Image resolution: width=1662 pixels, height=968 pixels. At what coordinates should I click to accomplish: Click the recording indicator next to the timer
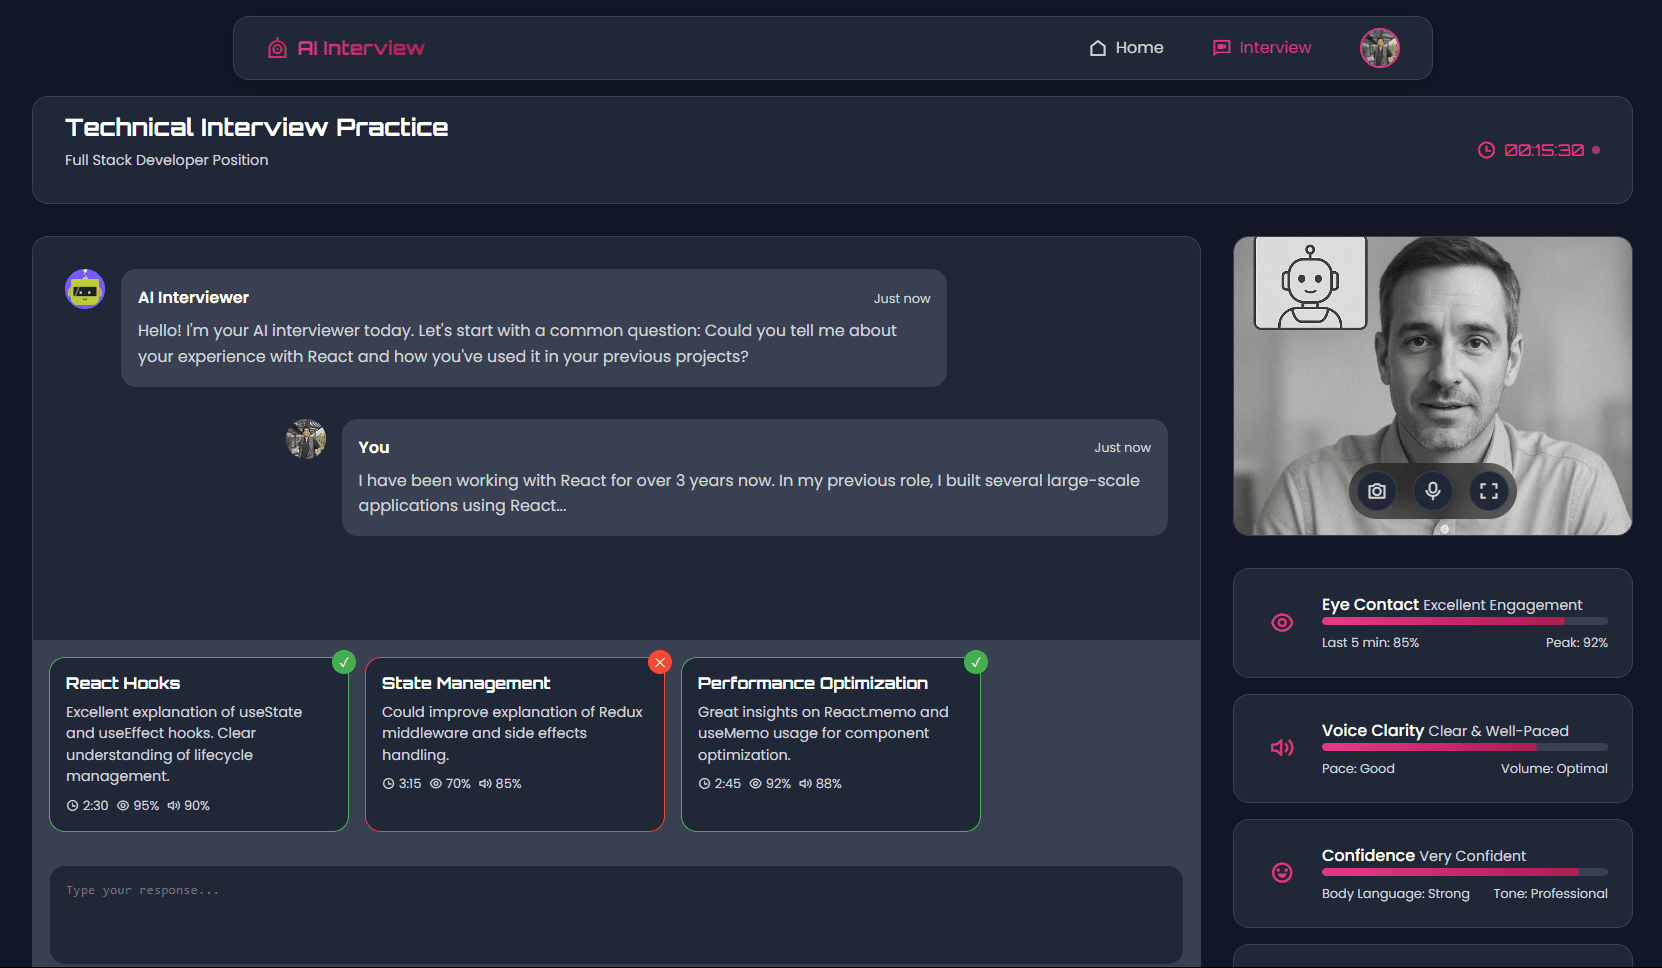[x=1596, y=149]
